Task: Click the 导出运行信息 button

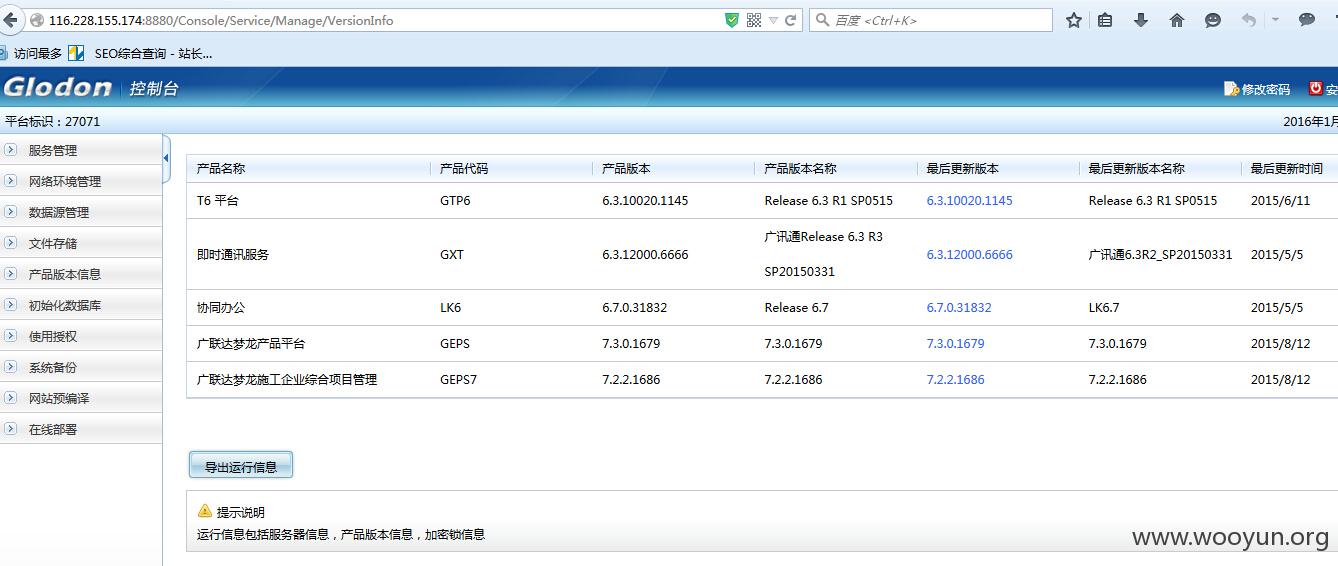Action: (x=241, y=466)
